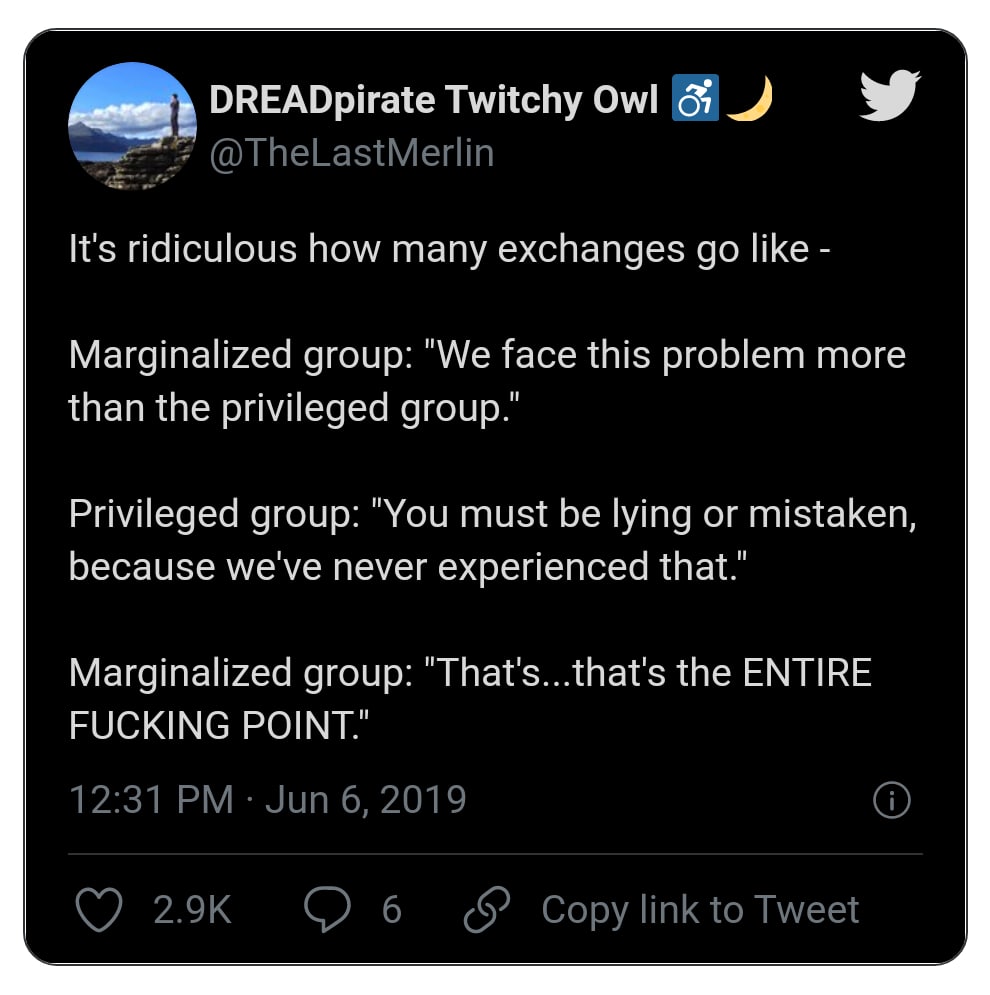Visit the @TheLastMerlin handle
Viewport: 990px width, 995px height.
tap(351, 153)
